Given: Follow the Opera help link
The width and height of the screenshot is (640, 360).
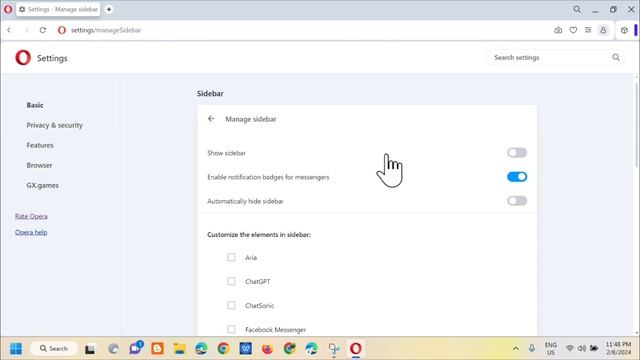Looking at the screenshot, I should point(31,232).
